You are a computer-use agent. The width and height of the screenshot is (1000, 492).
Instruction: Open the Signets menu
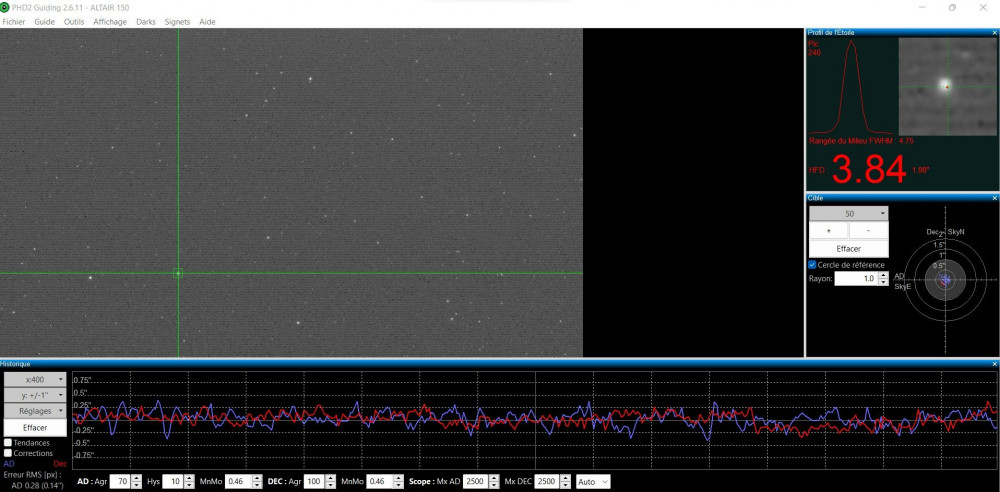[x=177, y=22]
